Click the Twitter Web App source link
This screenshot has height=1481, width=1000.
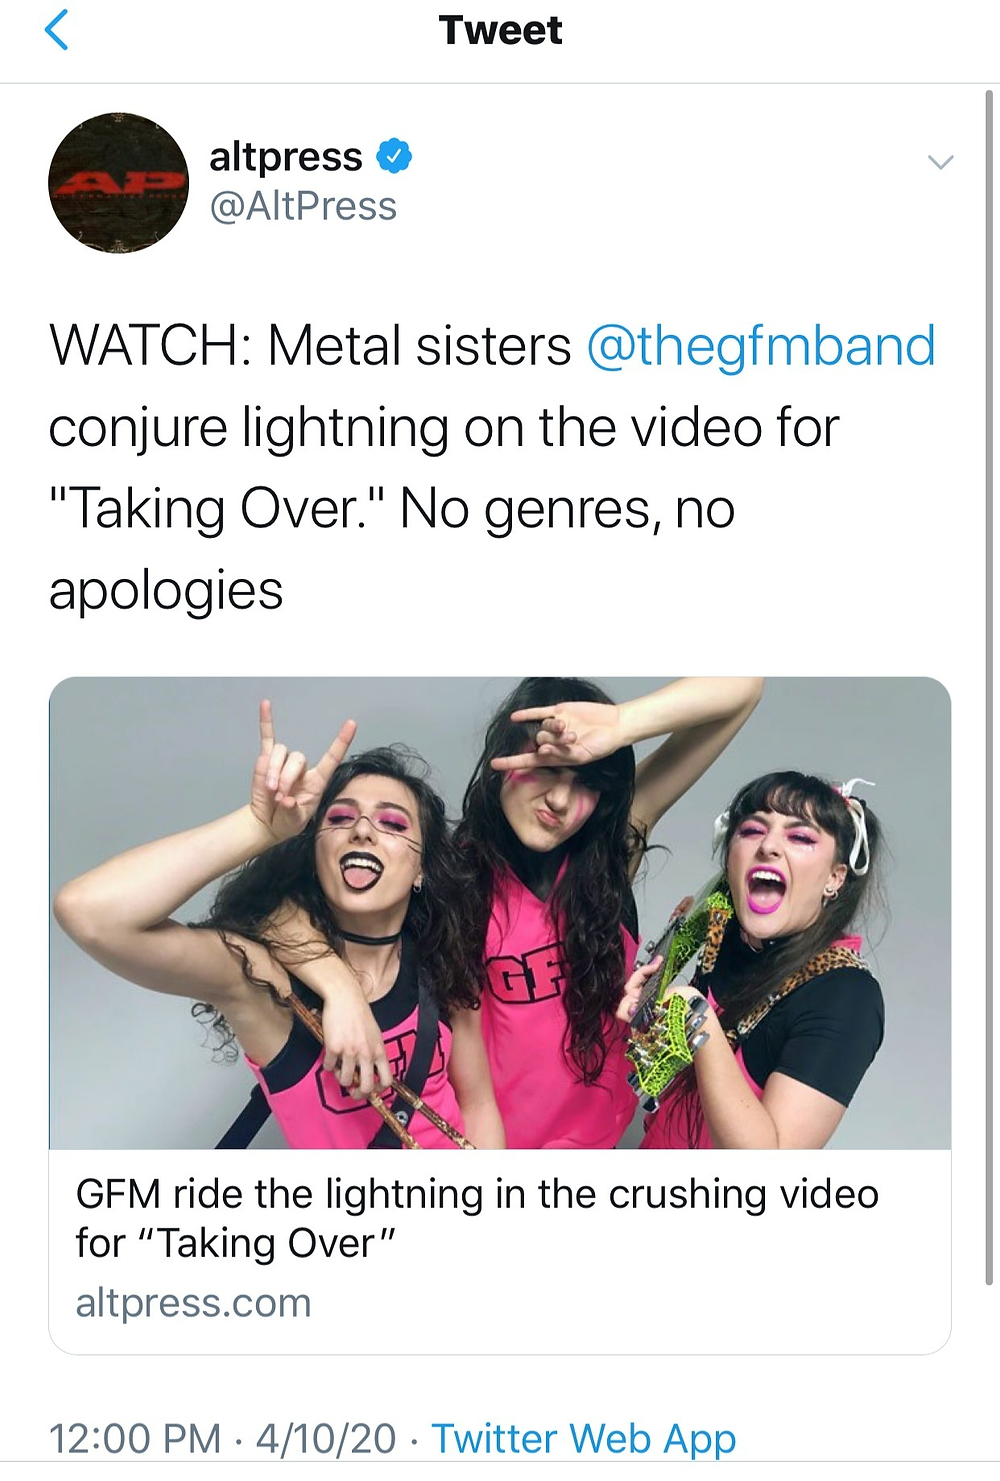584,1438
